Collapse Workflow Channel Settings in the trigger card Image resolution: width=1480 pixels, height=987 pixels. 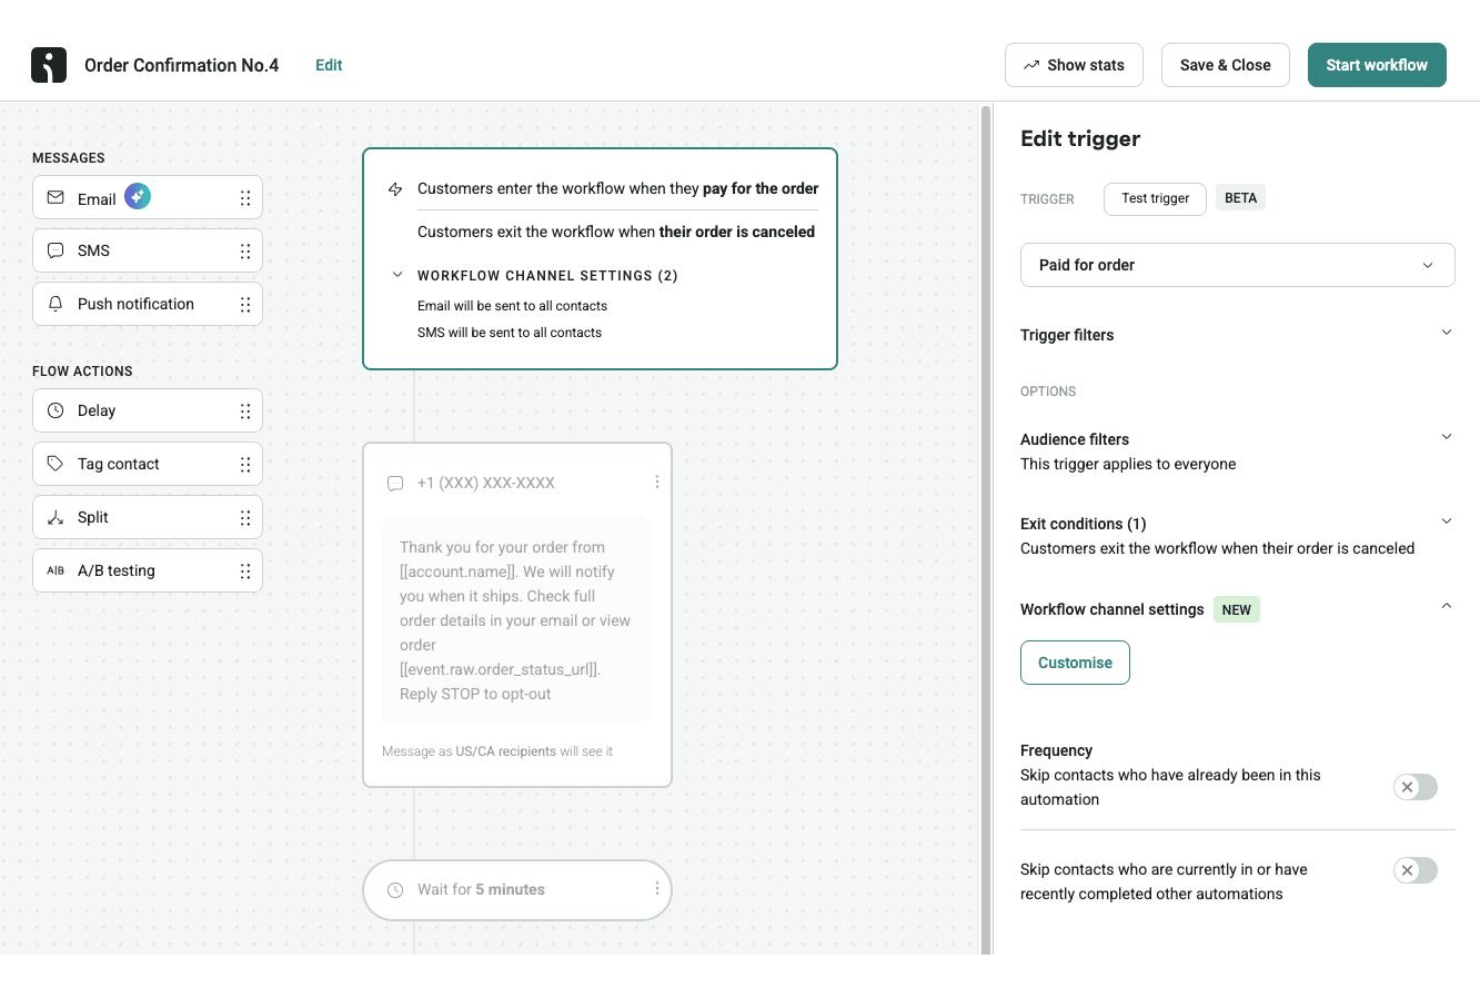[397, 274]
